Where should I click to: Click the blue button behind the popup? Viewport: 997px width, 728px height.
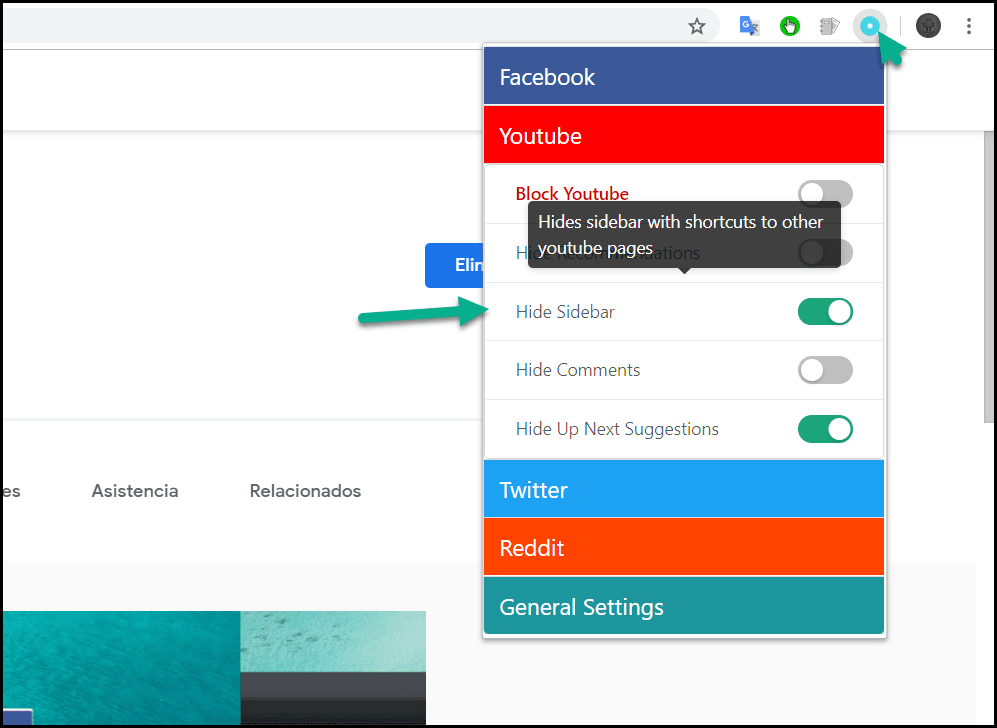click(454, 265)
